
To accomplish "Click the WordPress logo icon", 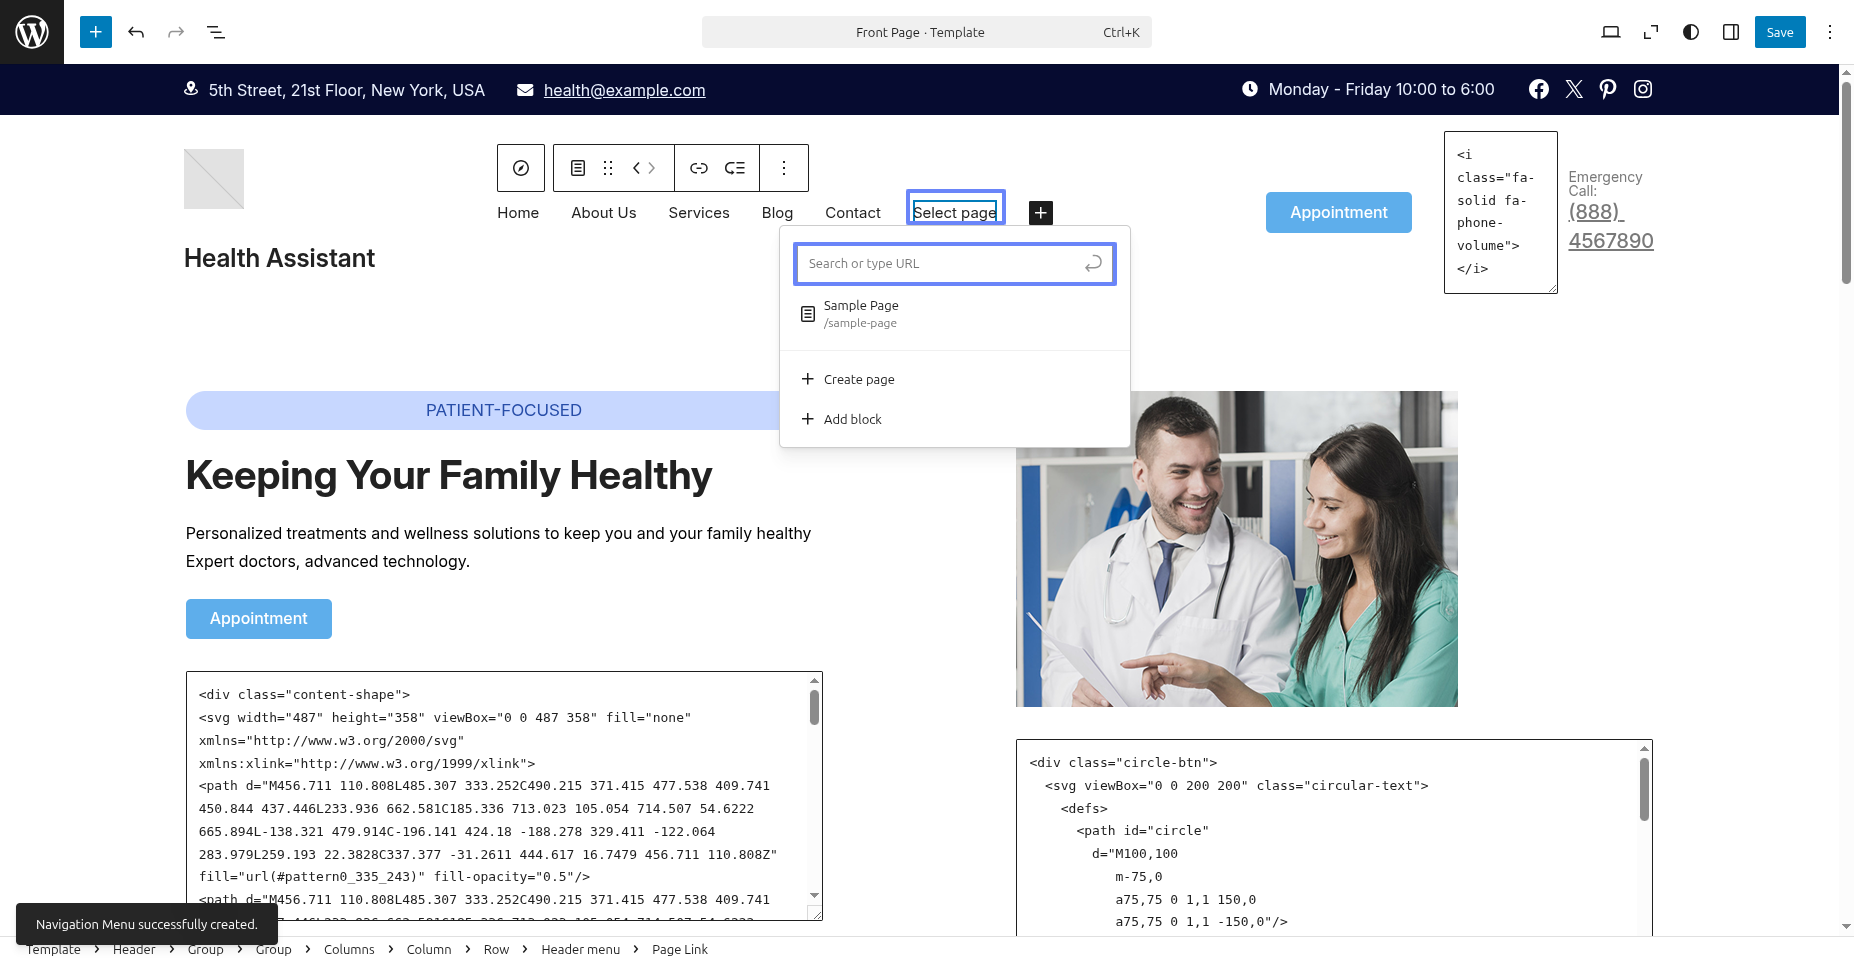I will click(32, 32).
